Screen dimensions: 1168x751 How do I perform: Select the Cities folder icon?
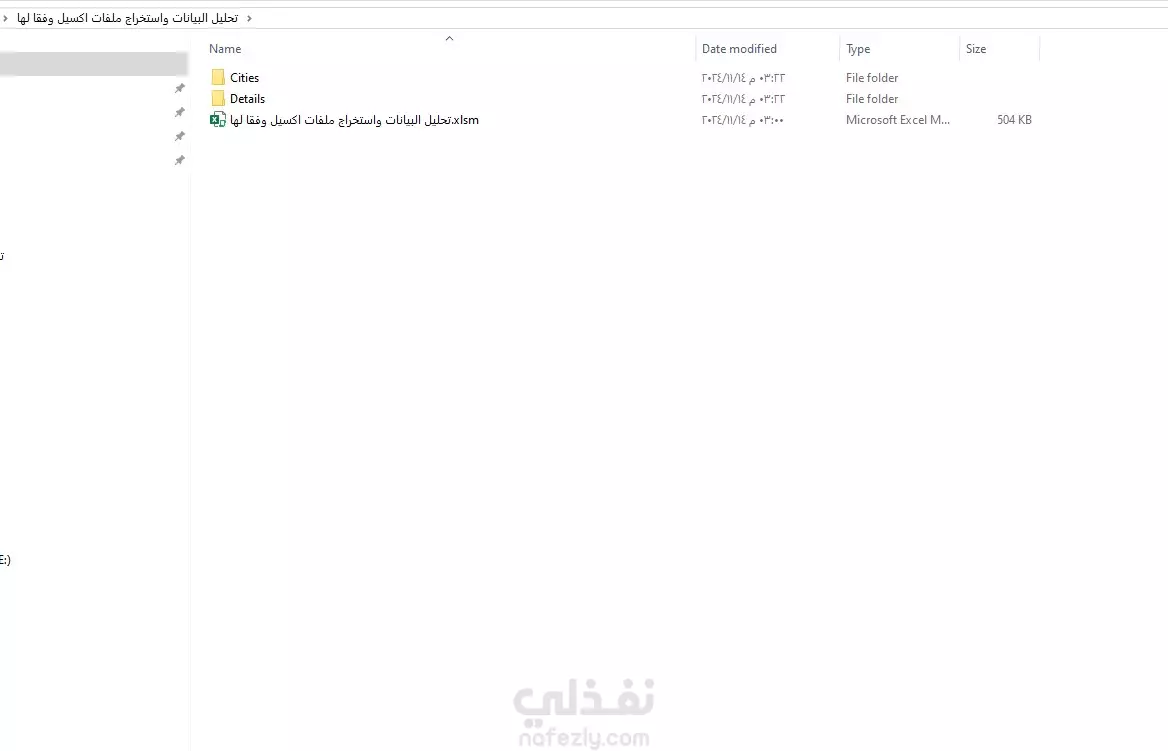click(218, 77)
